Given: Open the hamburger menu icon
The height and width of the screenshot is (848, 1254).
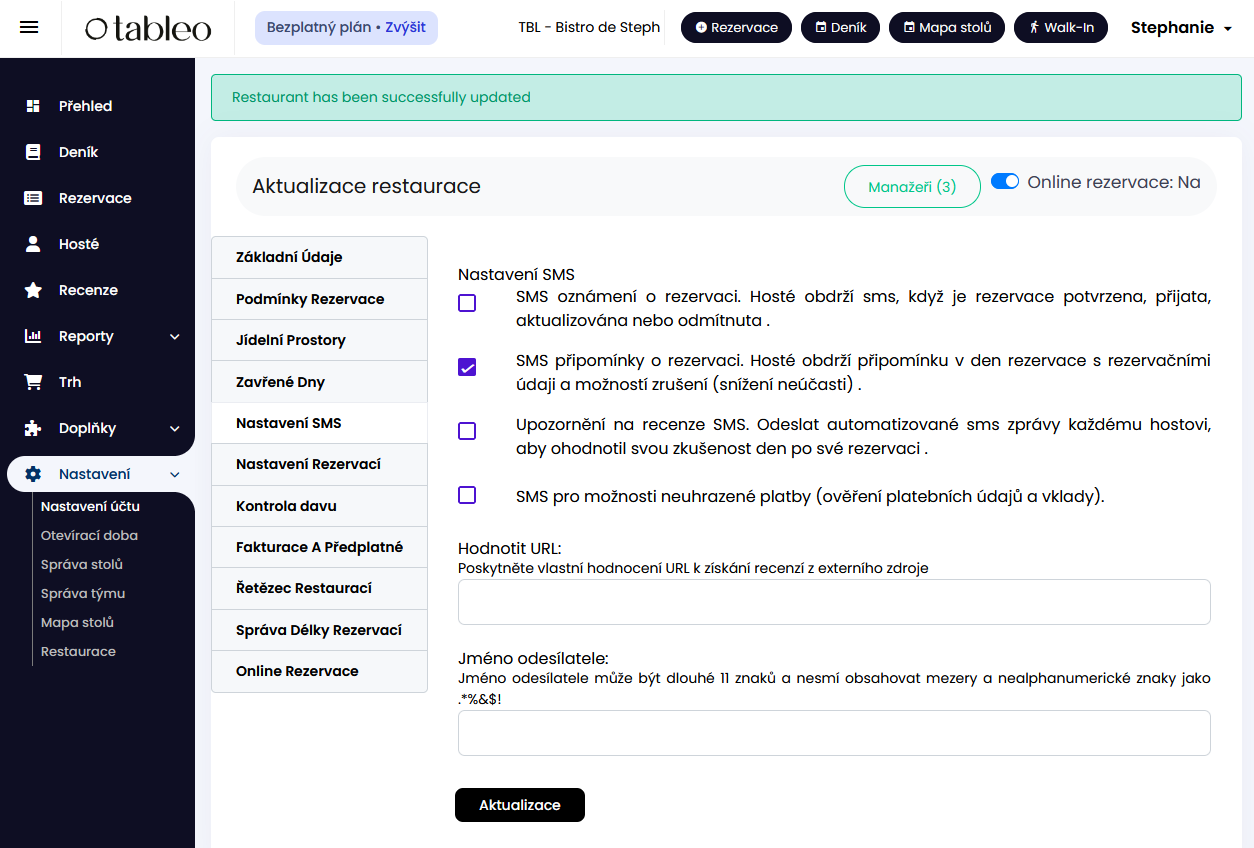Looking at the screenshot, I should [29, 28].
